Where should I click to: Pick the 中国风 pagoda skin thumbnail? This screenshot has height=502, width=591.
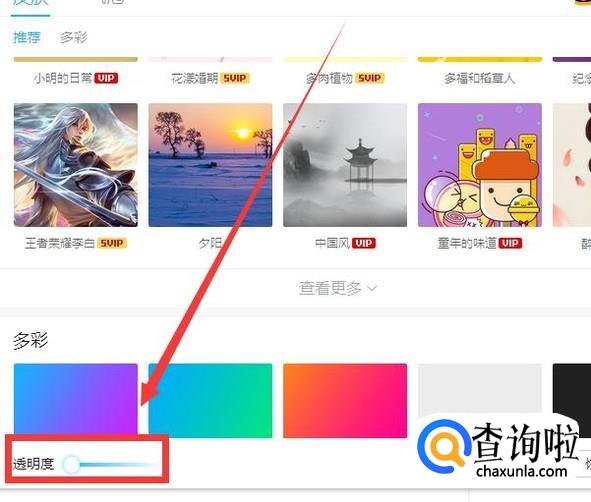tap(345, 165)
